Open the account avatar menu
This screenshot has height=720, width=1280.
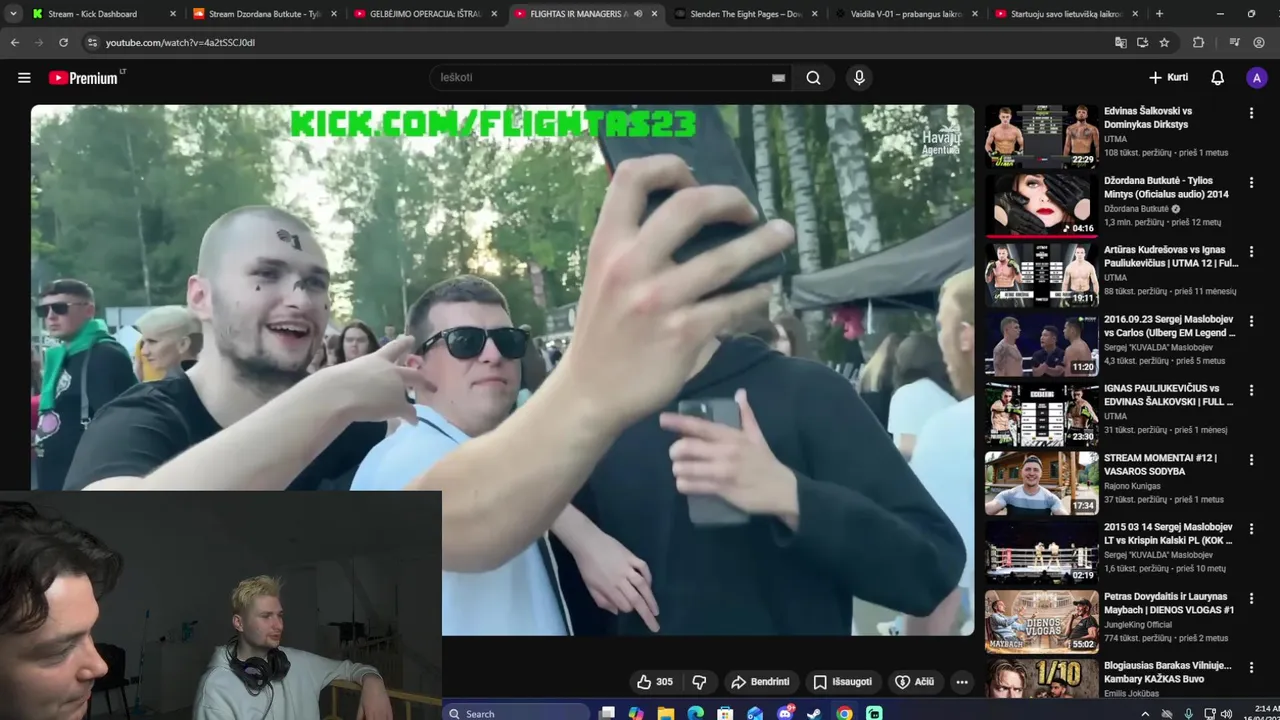click(x=1257, y=77)
